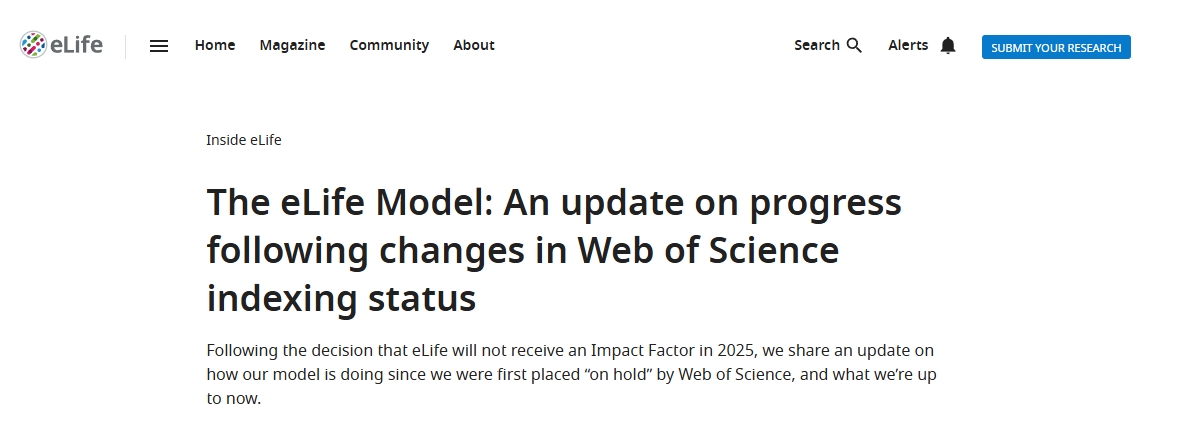Click "to now." ending the summary
The width and height of the screenshot is (1177, 437).
click(x=233, y=398)
